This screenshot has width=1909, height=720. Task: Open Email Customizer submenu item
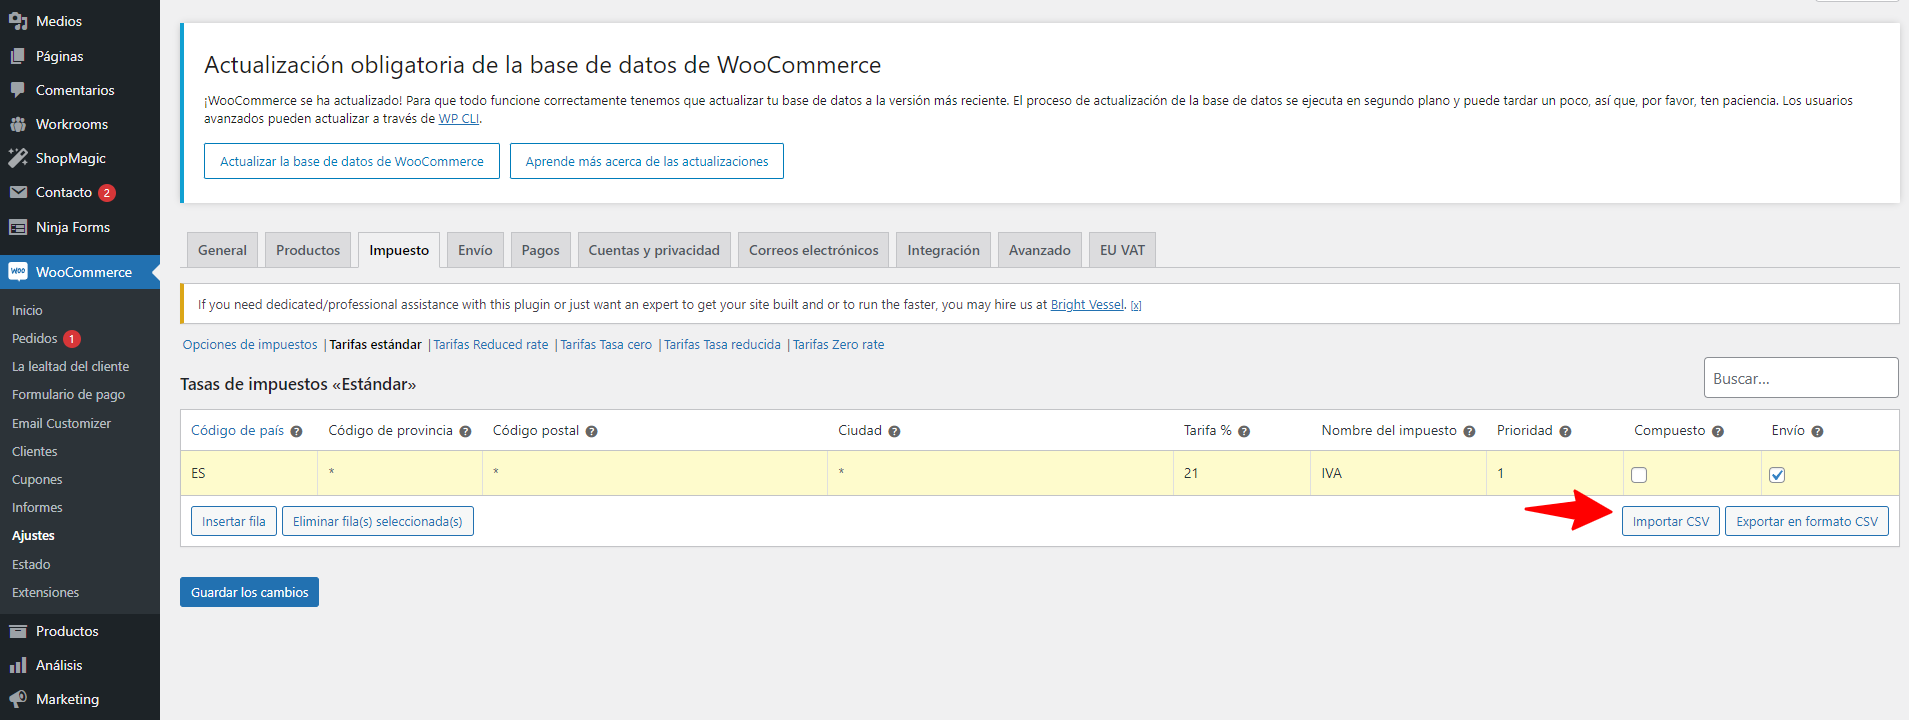click(x=61, y=424)
